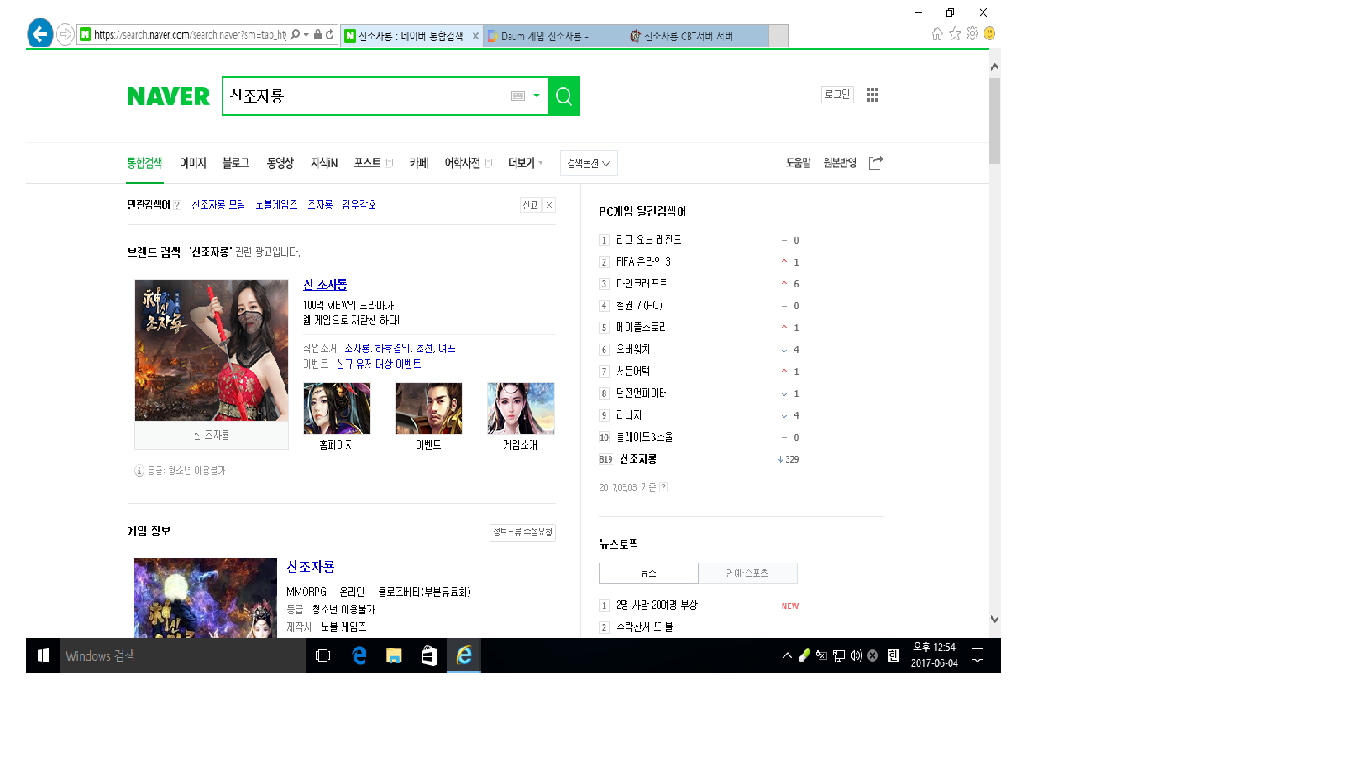
Task: Open the 카페 search tab
Action: click(x=419, y=163)
